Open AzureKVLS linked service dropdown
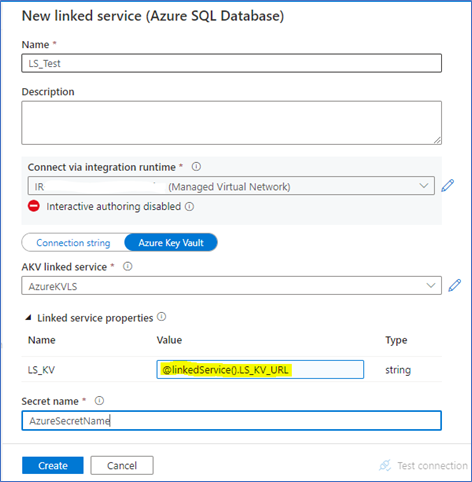Viewport: 472px width, 482px height. [232, 286]
